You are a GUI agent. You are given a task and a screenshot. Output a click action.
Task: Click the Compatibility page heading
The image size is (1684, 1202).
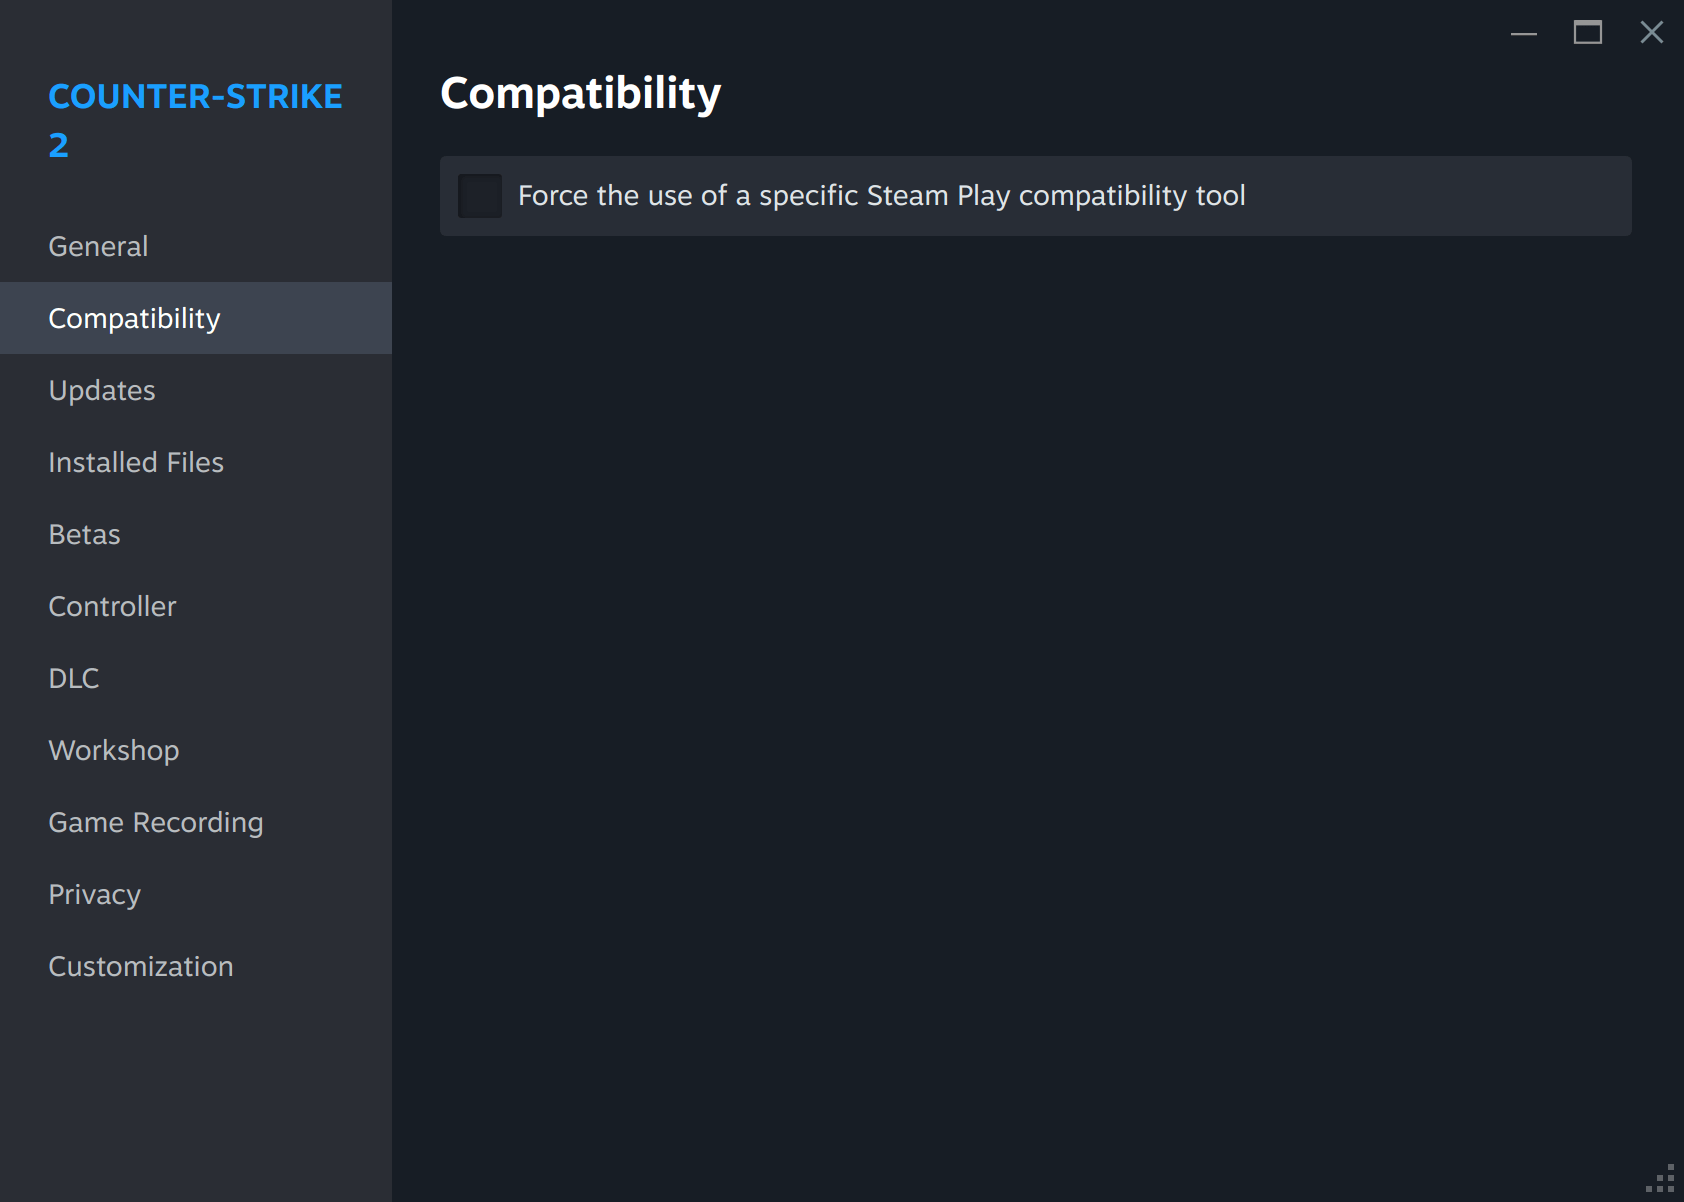tap(580, 93)
